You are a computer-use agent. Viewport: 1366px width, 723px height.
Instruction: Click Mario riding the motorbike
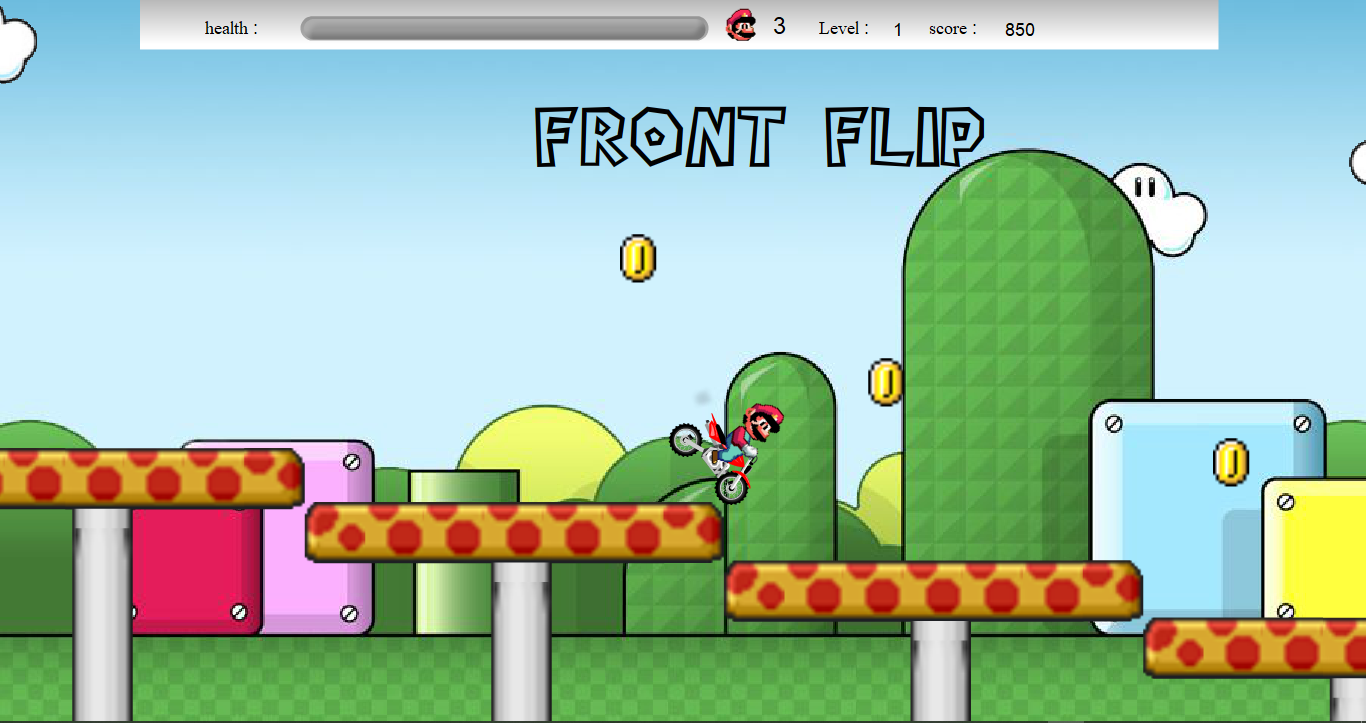coord(727,452)
